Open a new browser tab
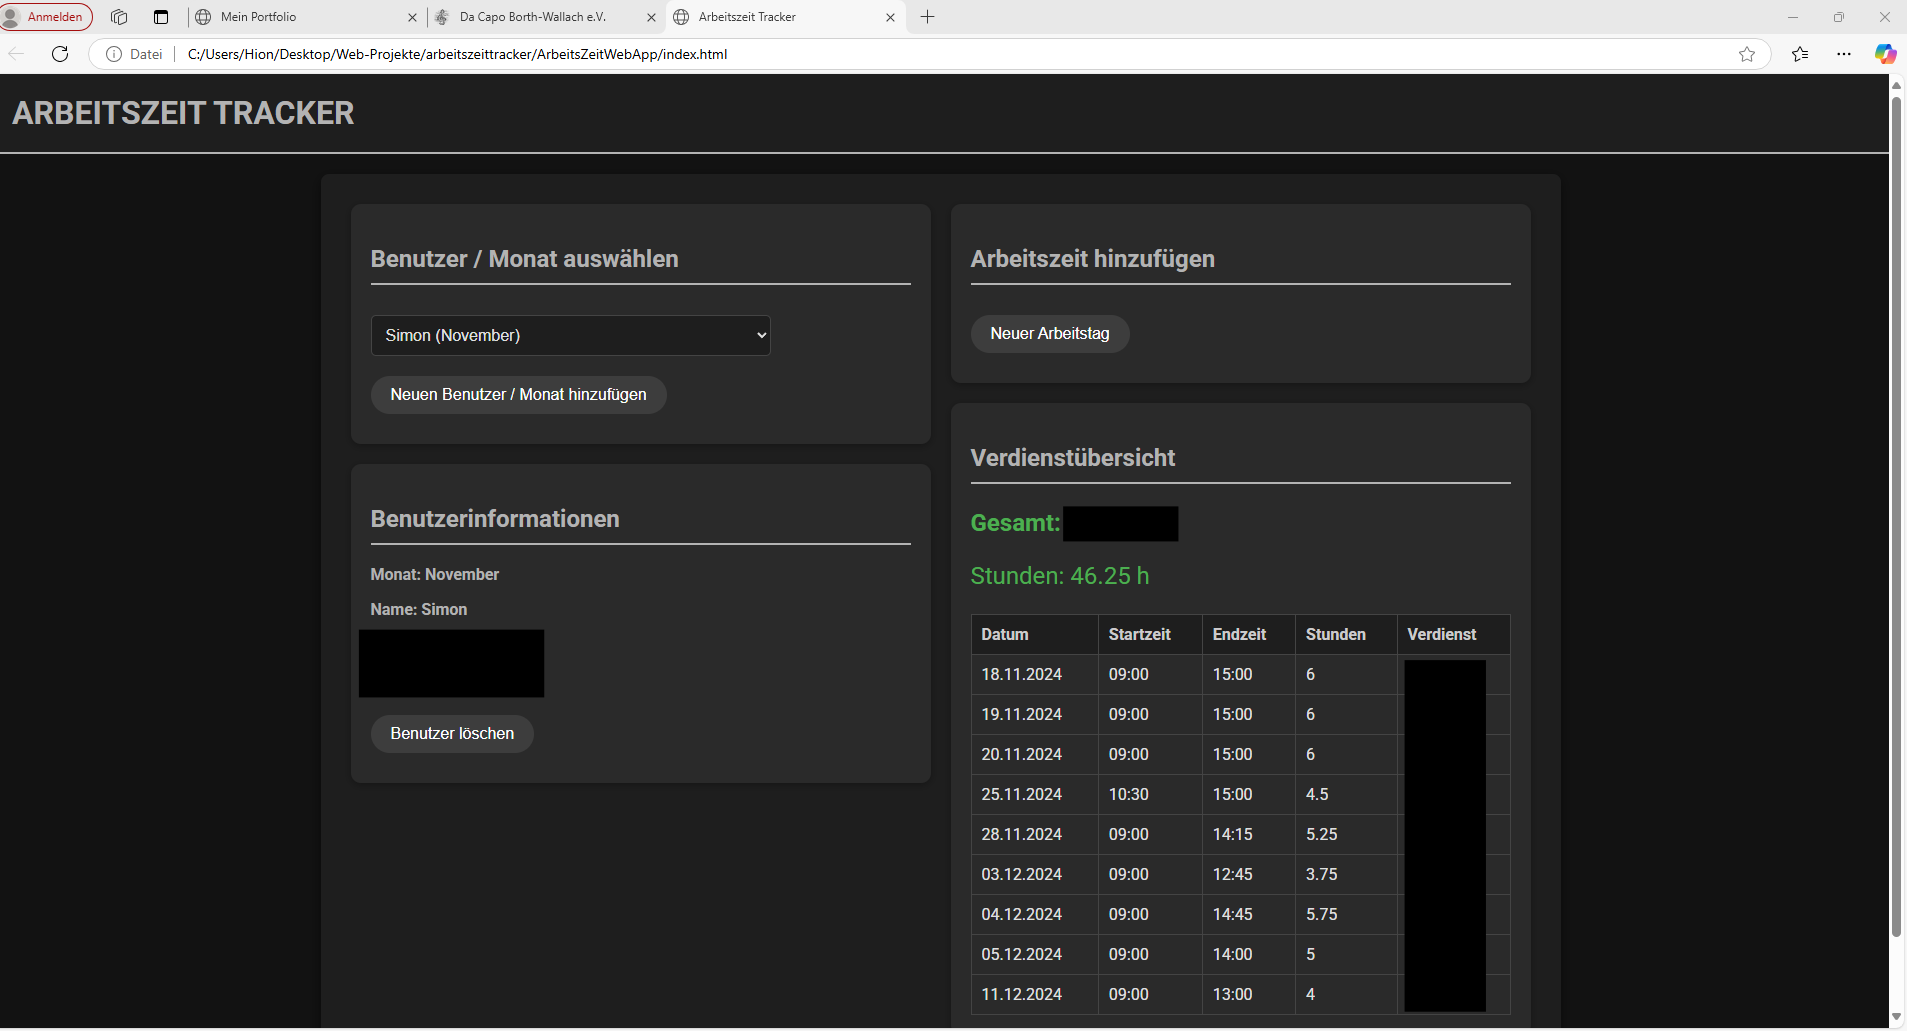This screenshot has height=1031, width=1907. click(927, 17)
